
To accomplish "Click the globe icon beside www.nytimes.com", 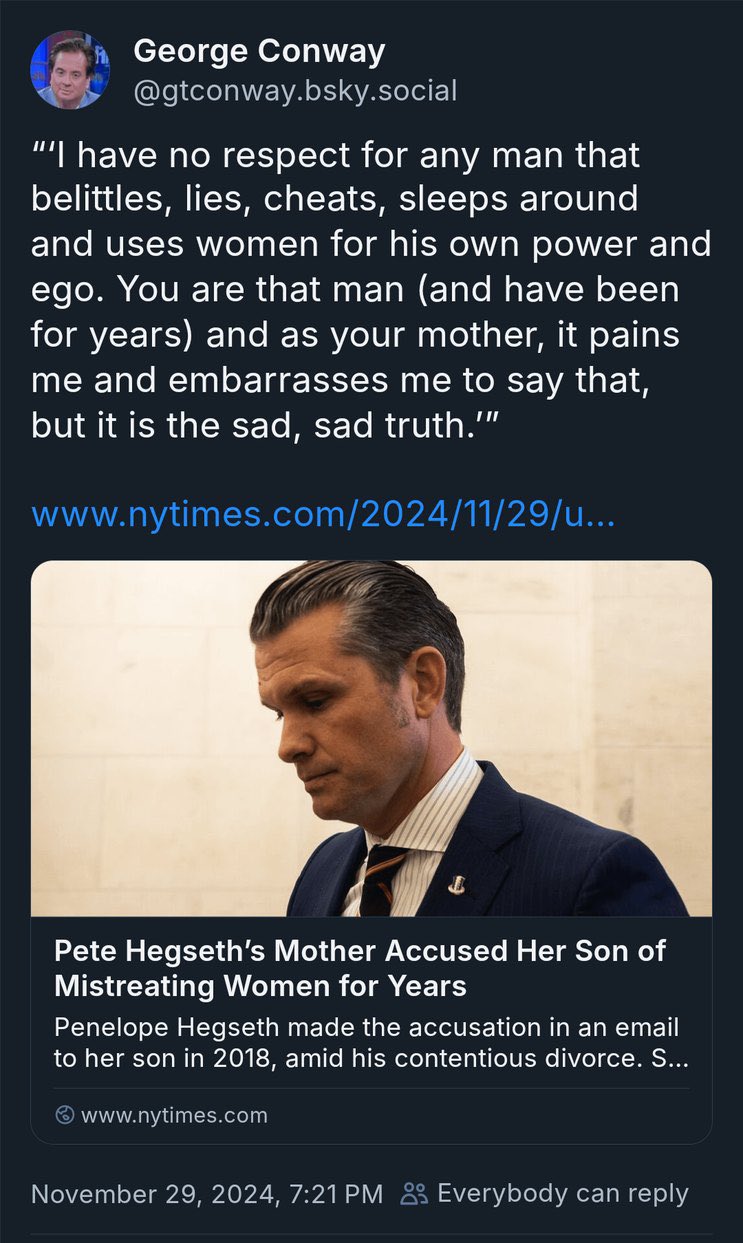I will tap(65, 1115).
